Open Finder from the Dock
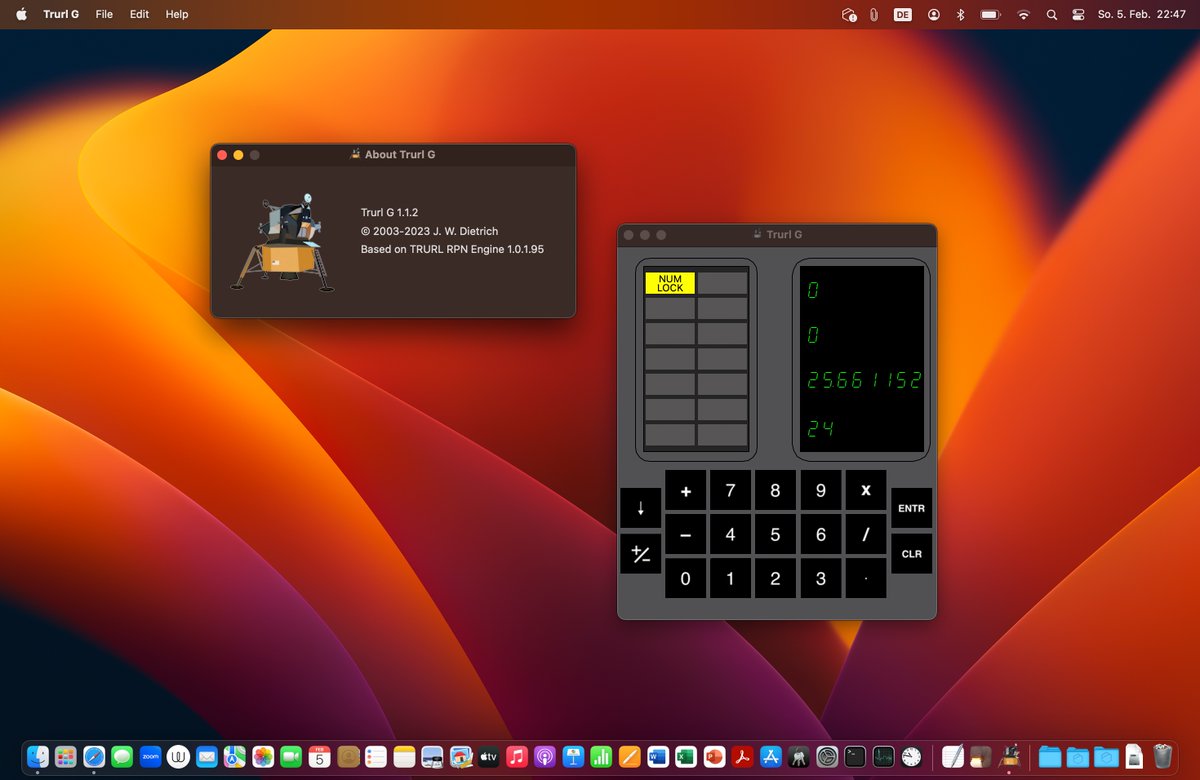Viewport: 1200px width, 780px height. coord(38,756)
